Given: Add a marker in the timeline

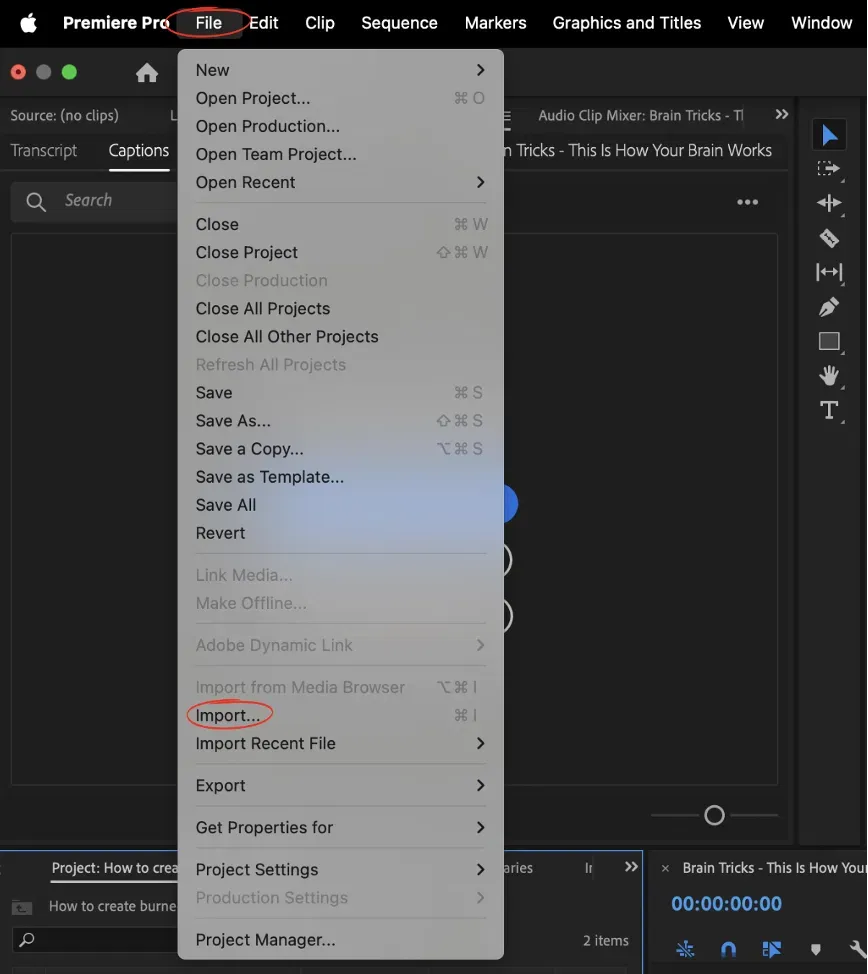Looking at the screenshot, I should [x=815, y=949].
